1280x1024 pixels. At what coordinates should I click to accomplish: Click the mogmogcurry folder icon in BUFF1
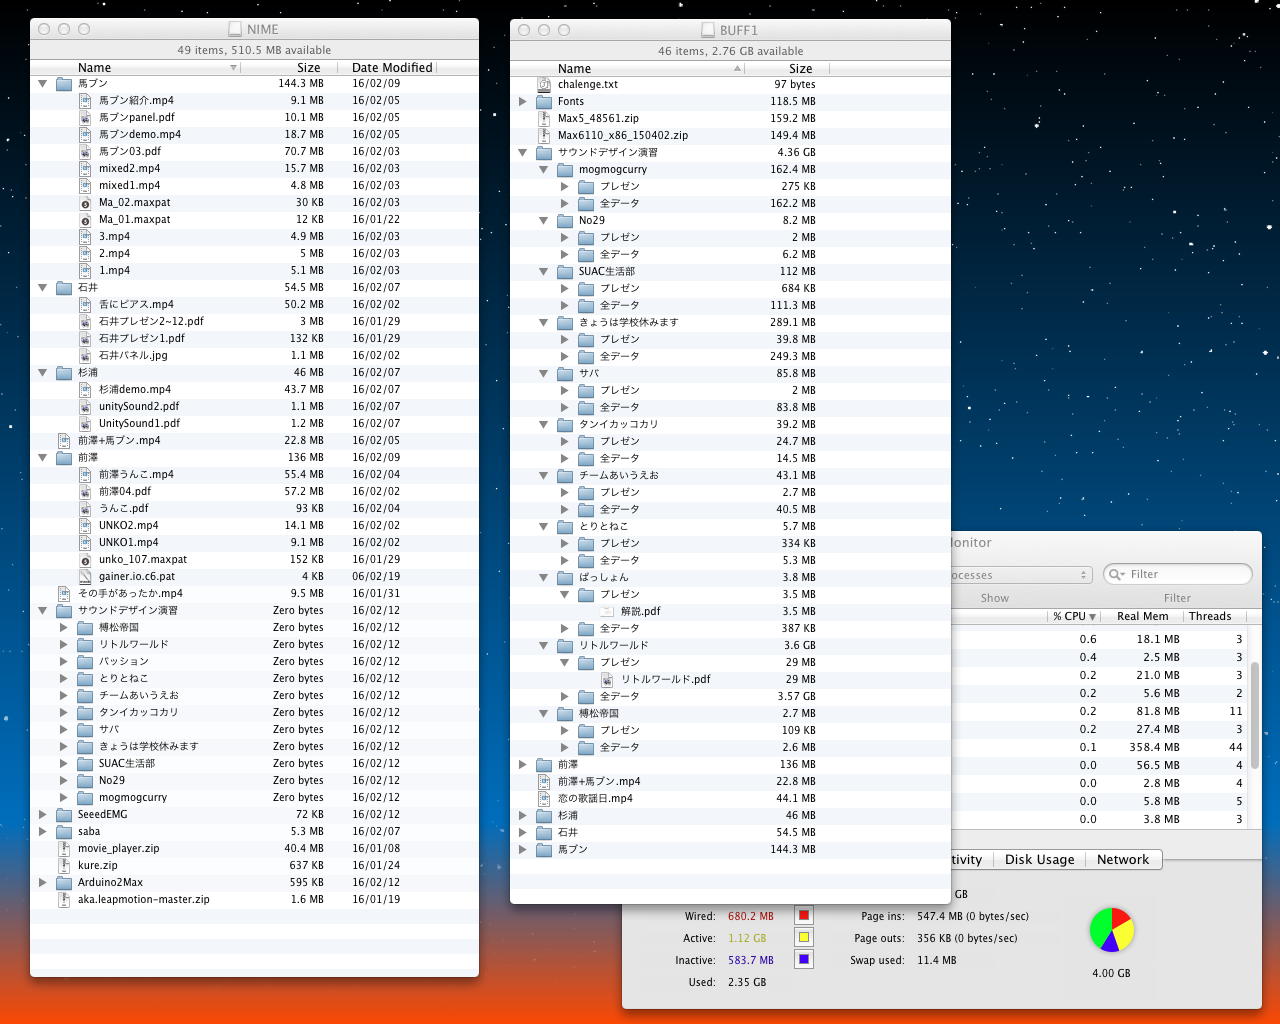(565, 169)
